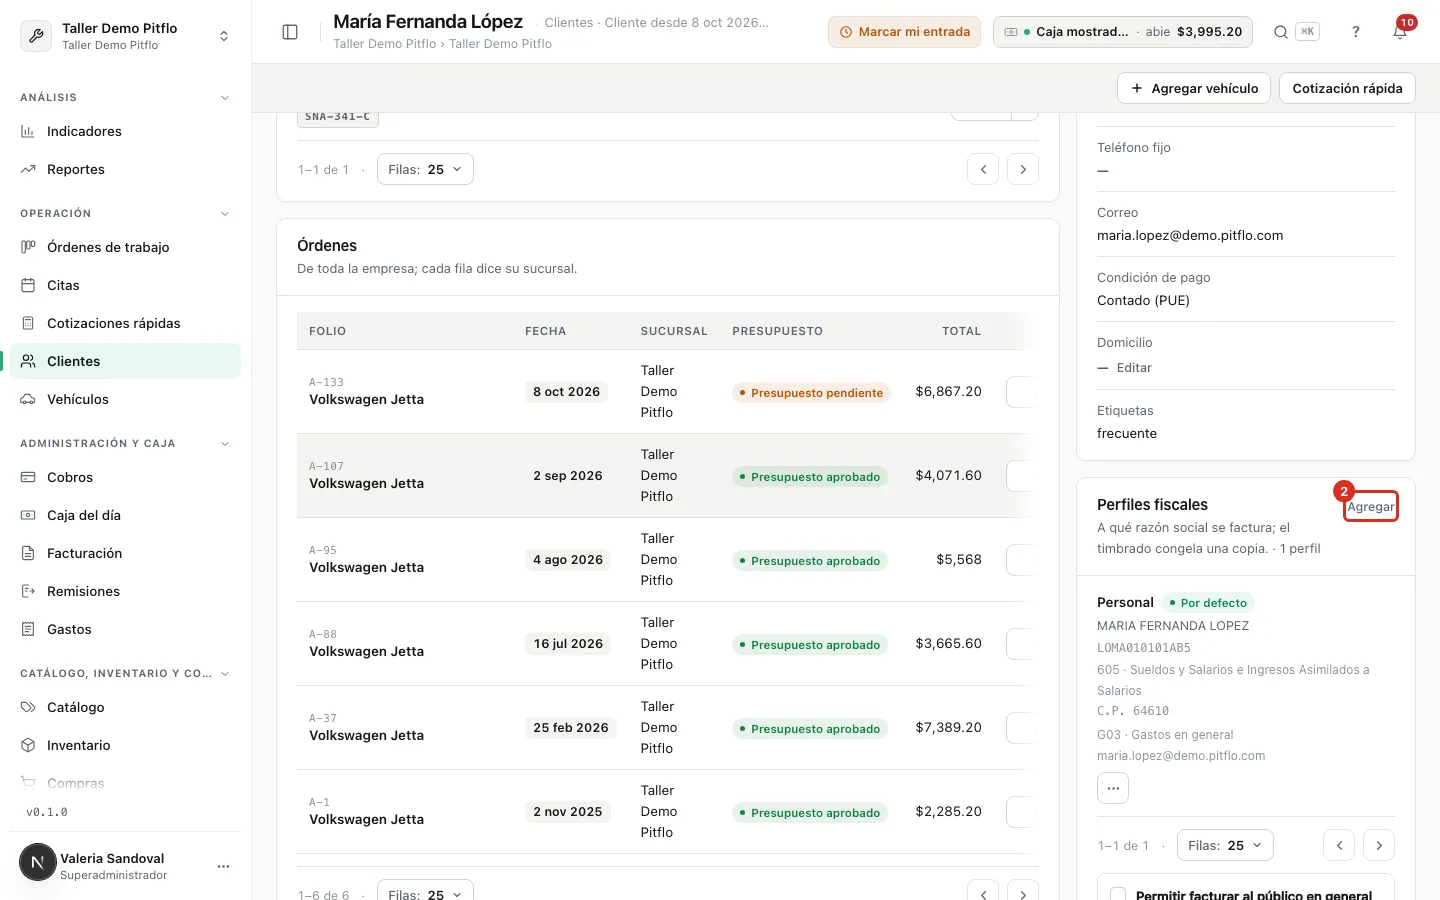Click Agregar vehículo button

pyautogui.click(x=1194, y=88)
